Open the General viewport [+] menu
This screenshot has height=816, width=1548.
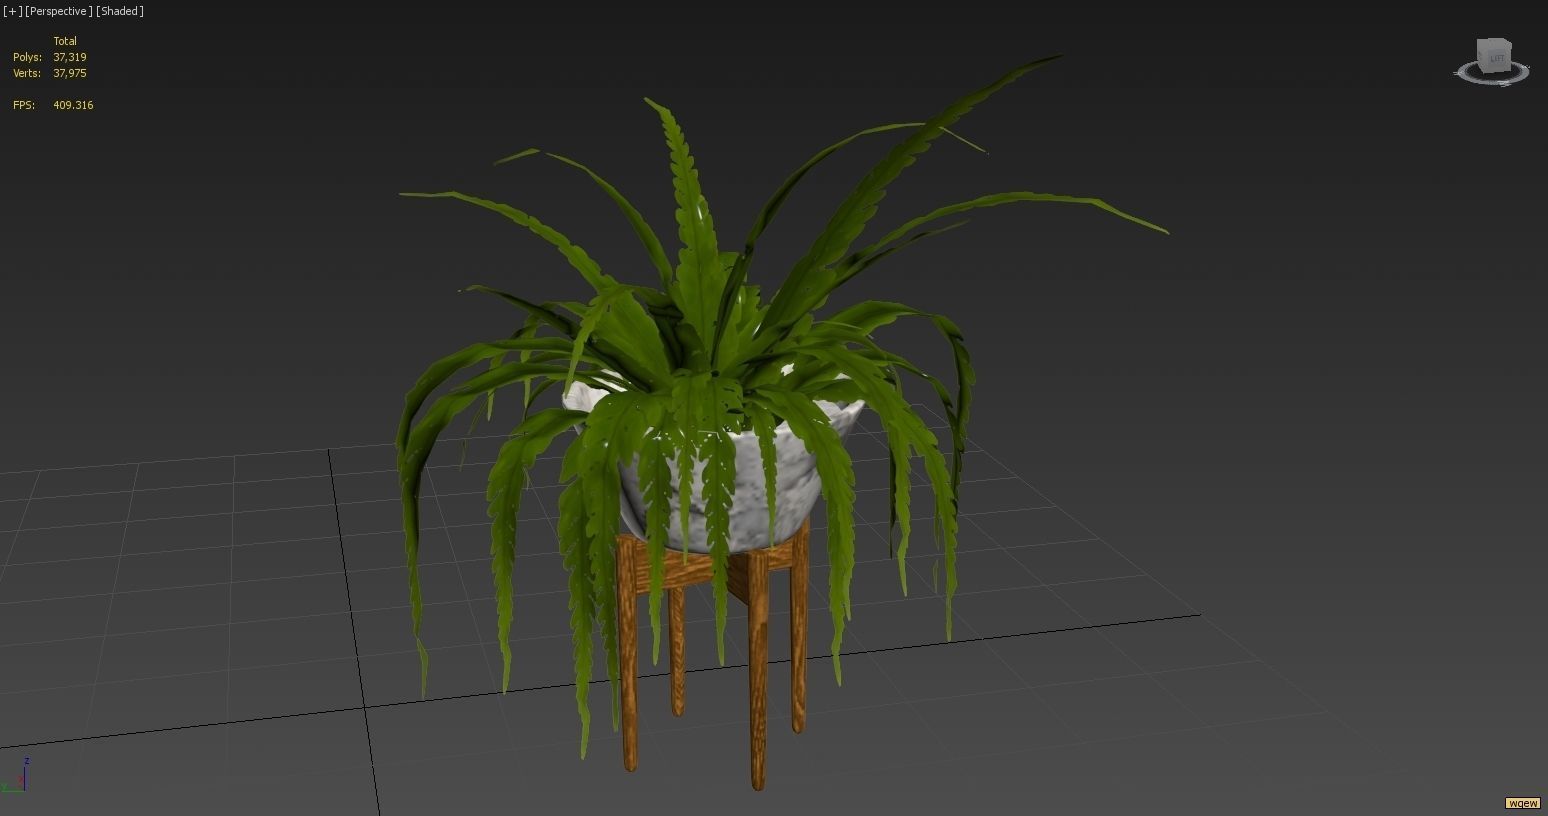tap(11, 11)
